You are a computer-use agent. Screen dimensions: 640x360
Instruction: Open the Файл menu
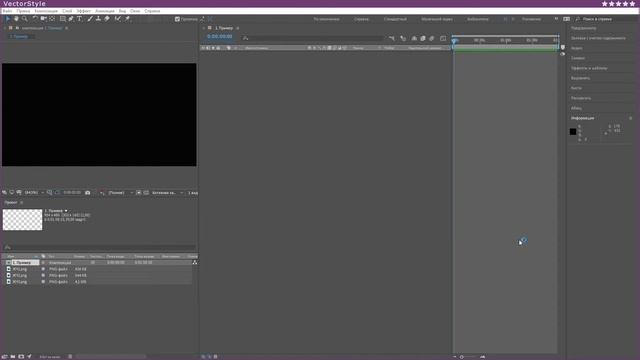pos(7,11)
